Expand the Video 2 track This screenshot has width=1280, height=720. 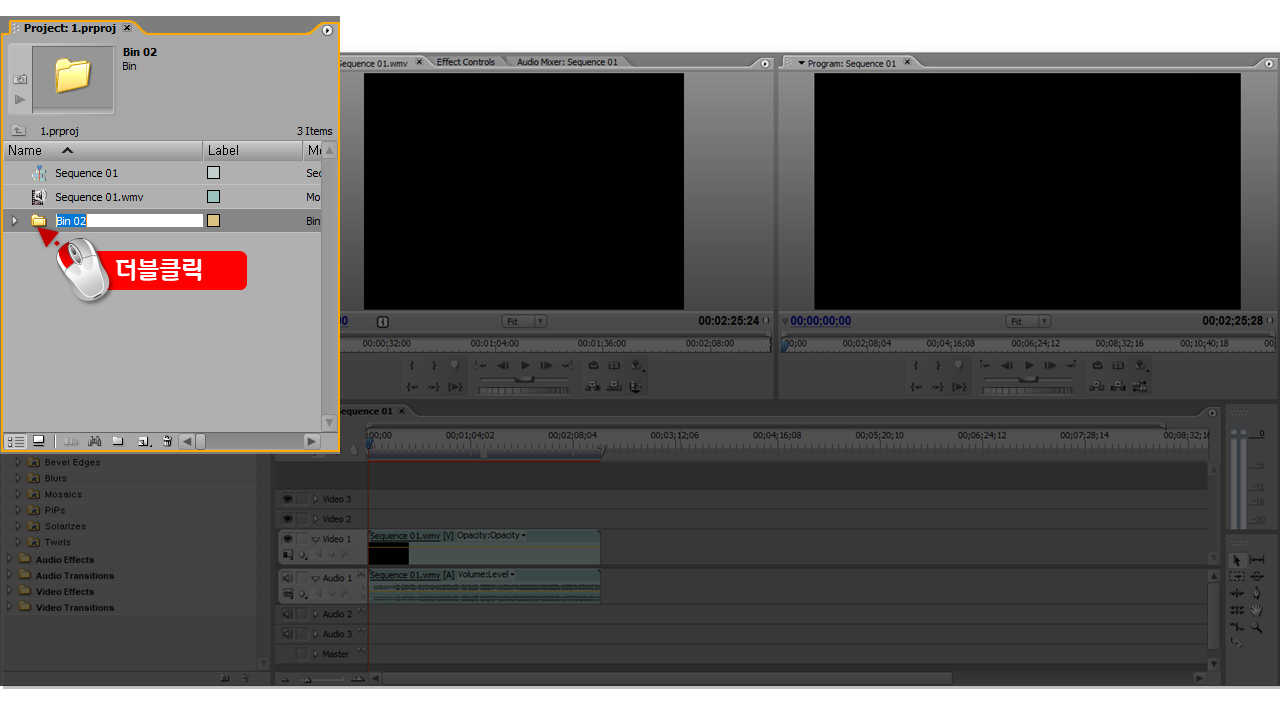click(x=316, y=519)
